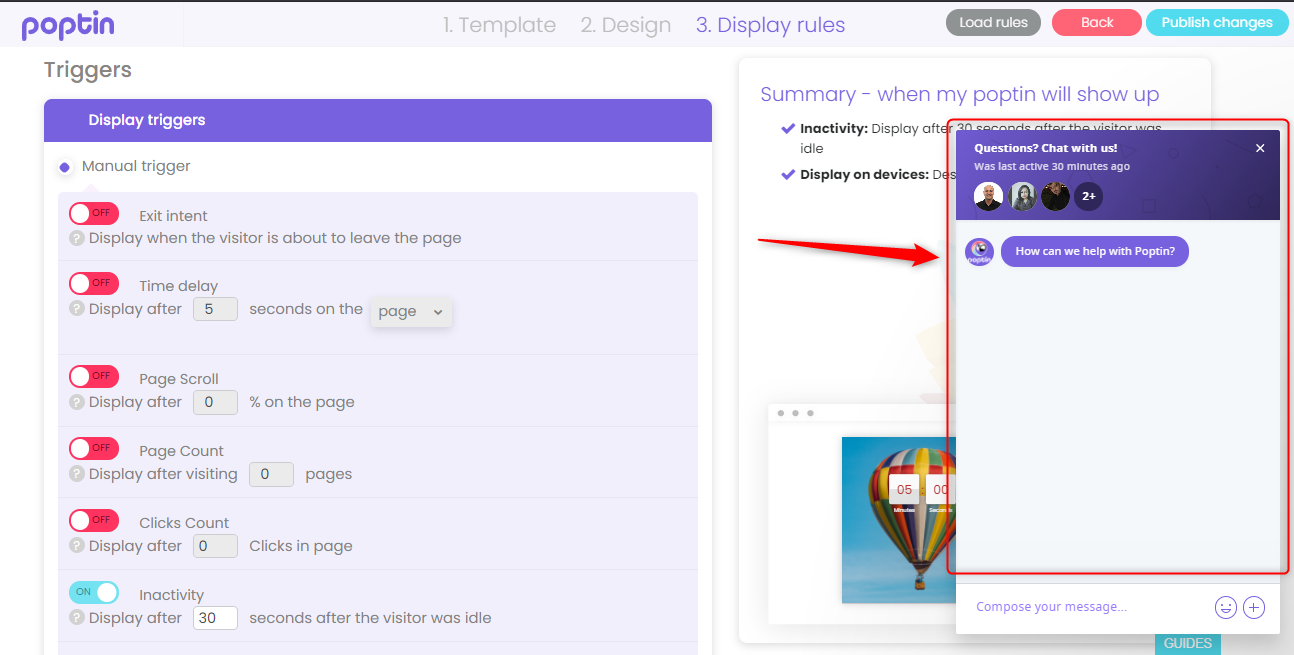Toggle the Clicks Count switch
The height and width of the screenshot is (655, 1294).
94,520
